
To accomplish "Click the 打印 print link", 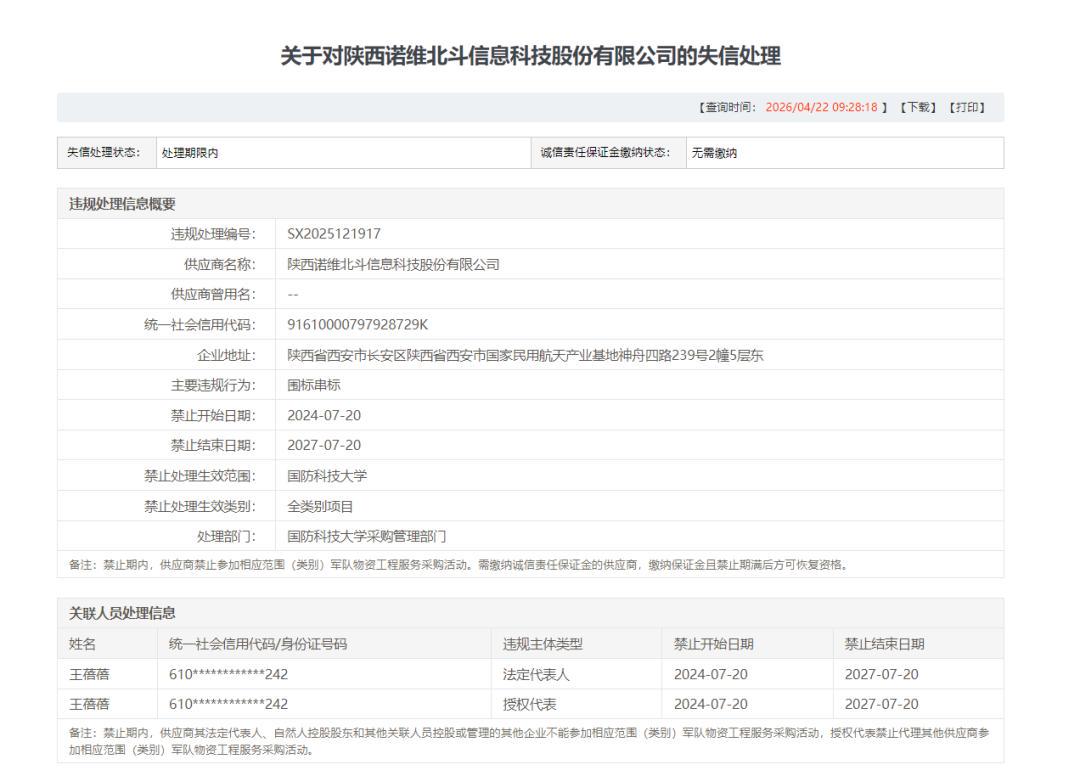I will (x=966, y=108).
